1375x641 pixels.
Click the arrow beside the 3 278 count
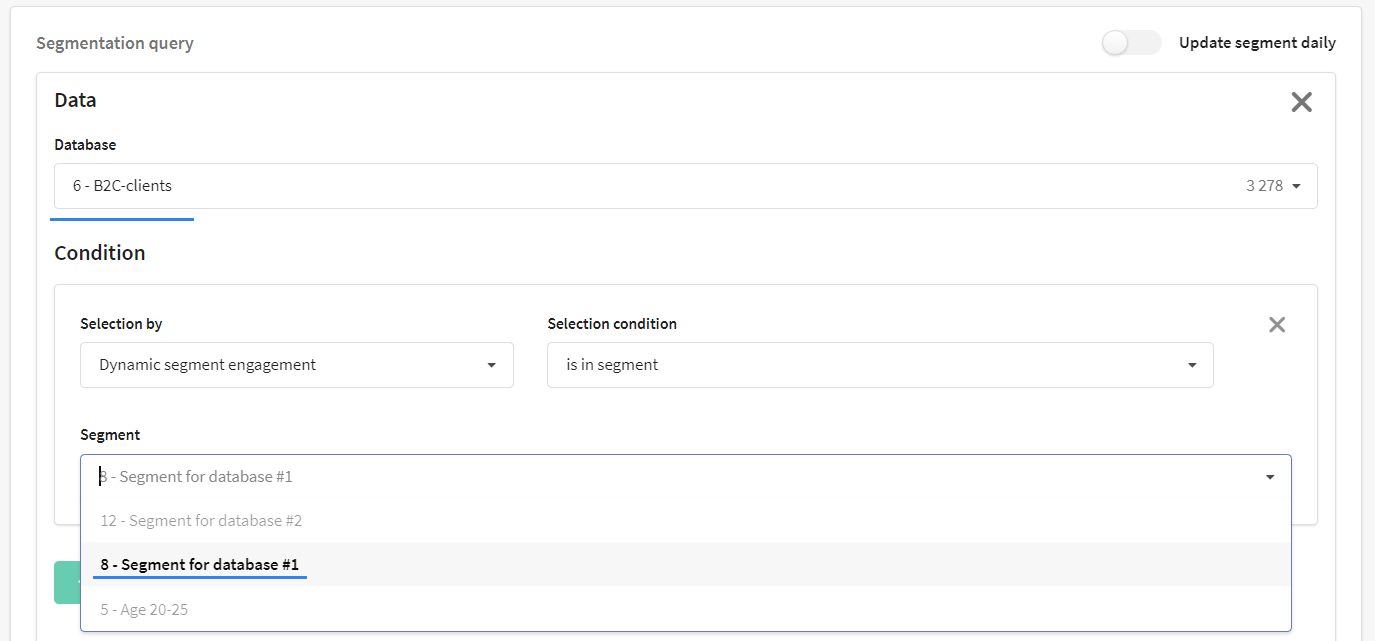click(1296, 186)
